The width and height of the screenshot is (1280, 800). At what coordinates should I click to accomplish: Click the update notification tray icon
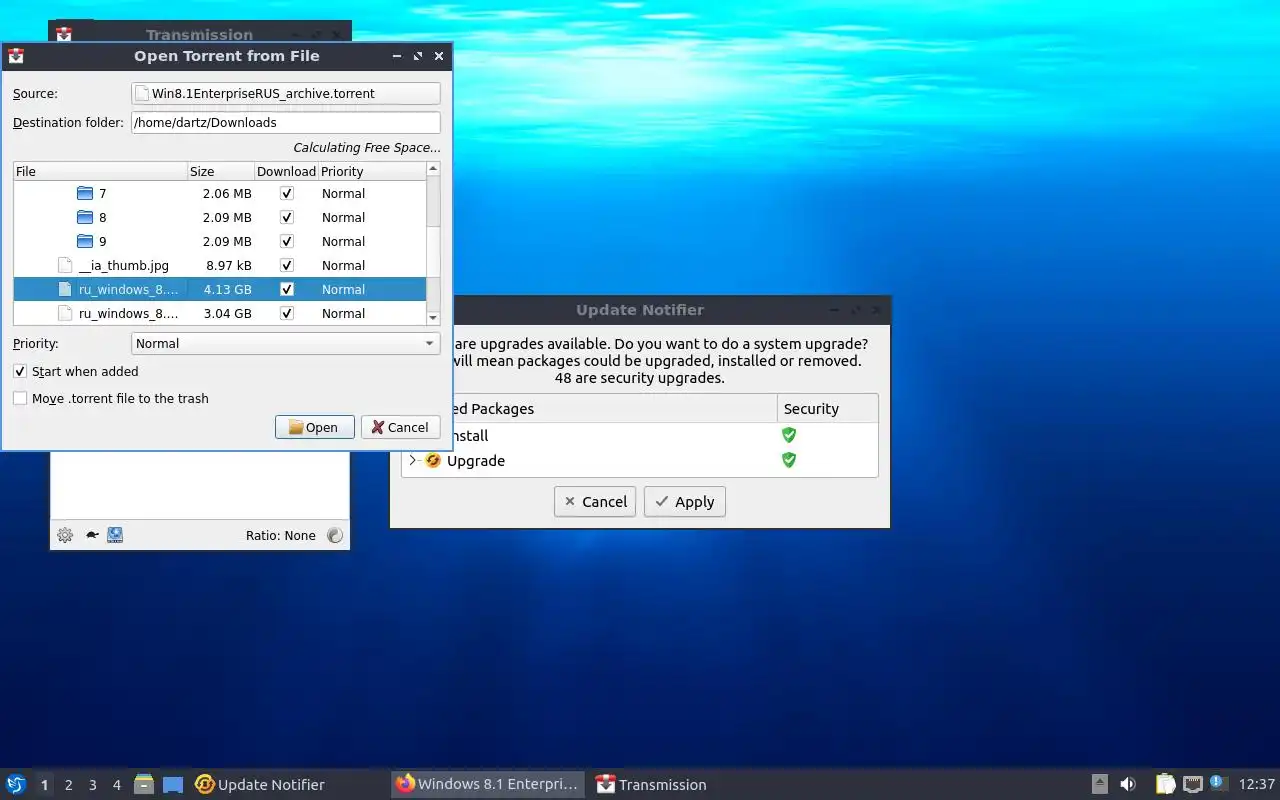[x=1217, y=783]
